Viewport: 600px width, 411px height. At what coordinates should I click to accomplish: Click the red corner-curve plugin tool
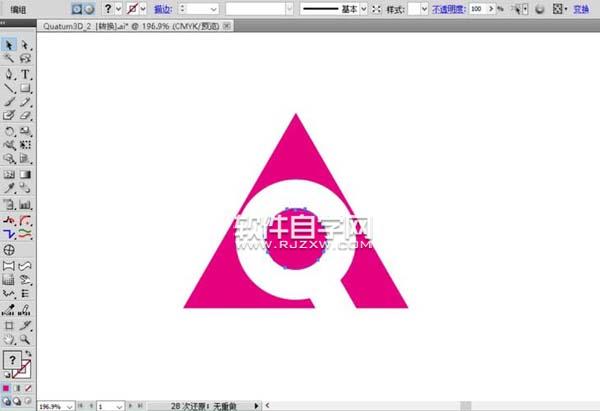25,220
